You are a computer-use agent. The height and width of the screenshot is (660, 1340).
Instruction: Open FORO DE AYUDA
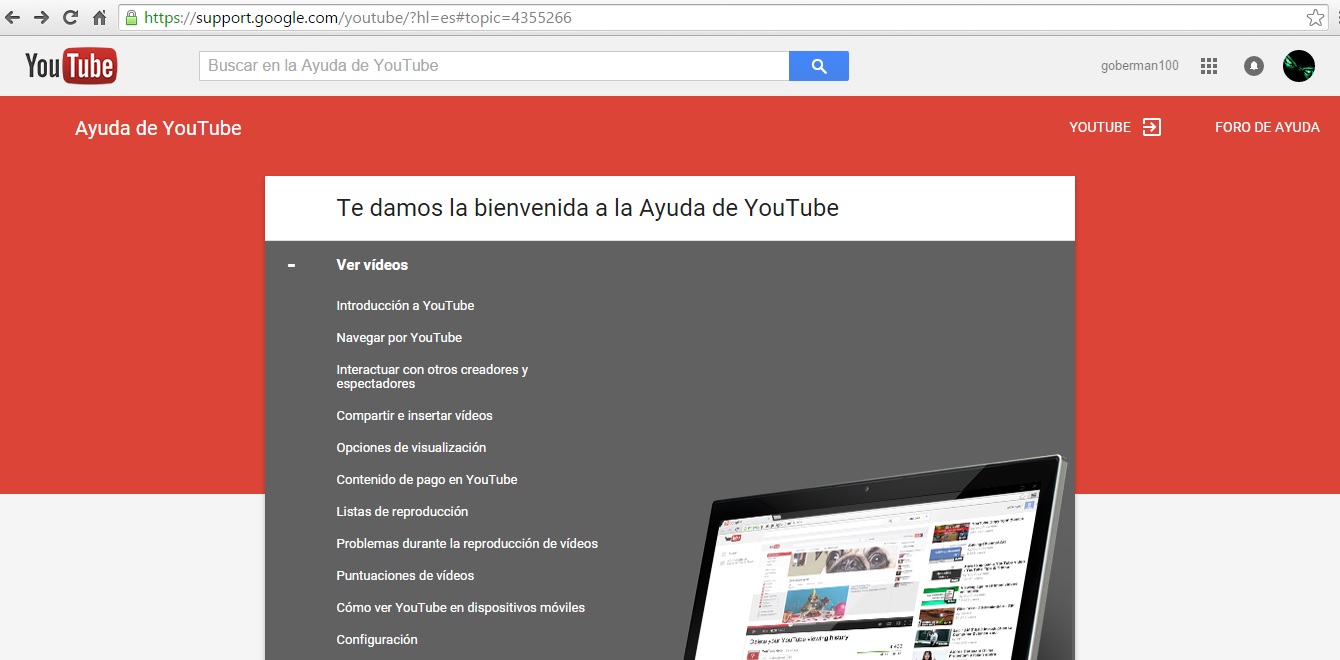1267,127
